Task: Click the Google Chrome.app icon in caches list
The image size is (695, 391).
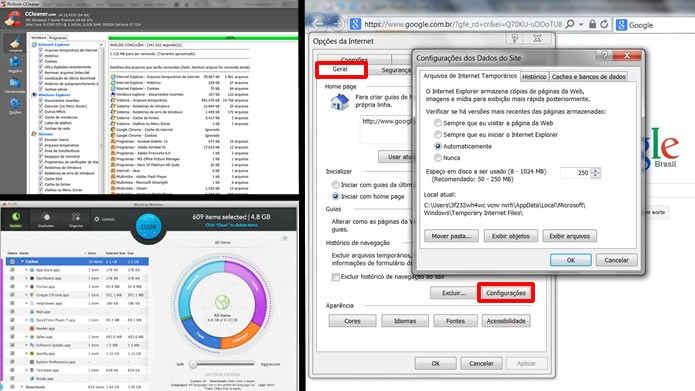Action: [32, 295]
